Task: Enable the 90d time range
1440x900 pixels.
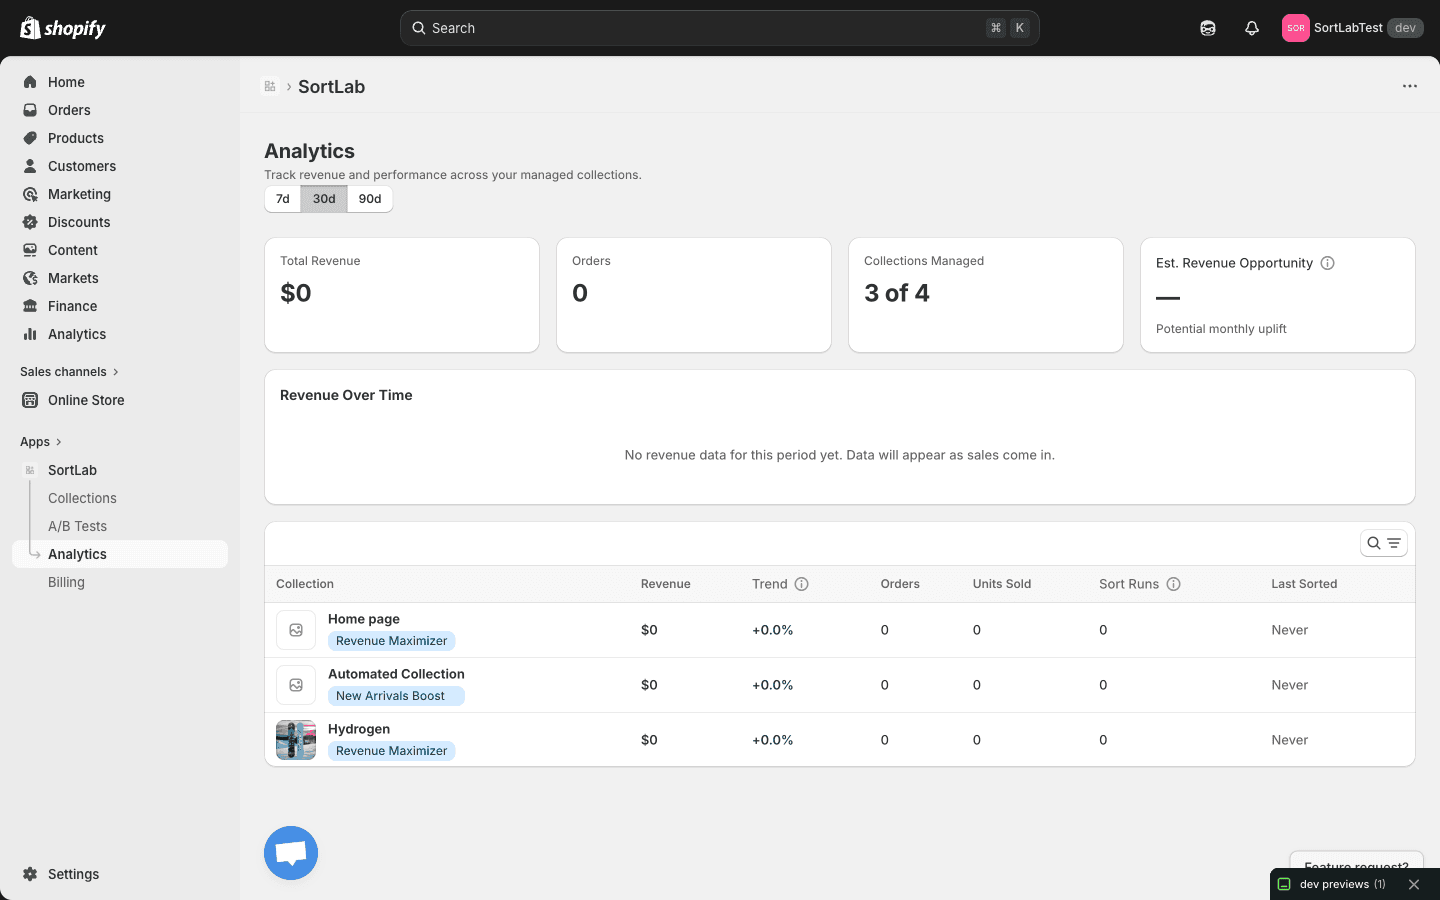Action: 369,199
